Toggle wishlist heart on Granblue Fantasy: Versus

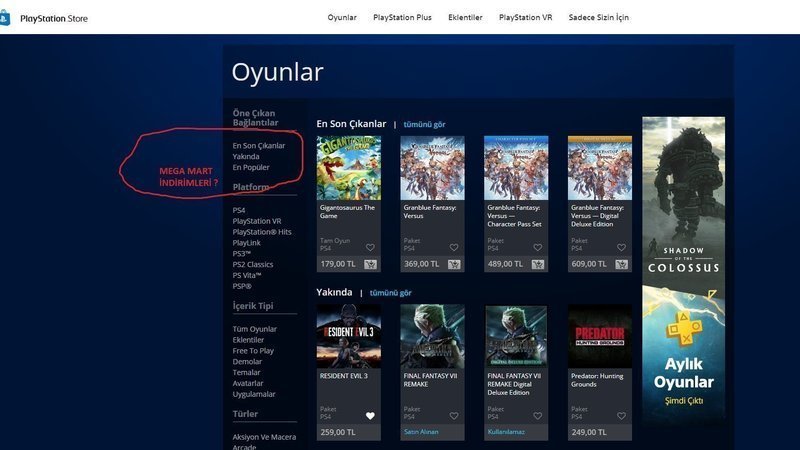(x=454, y=247)
